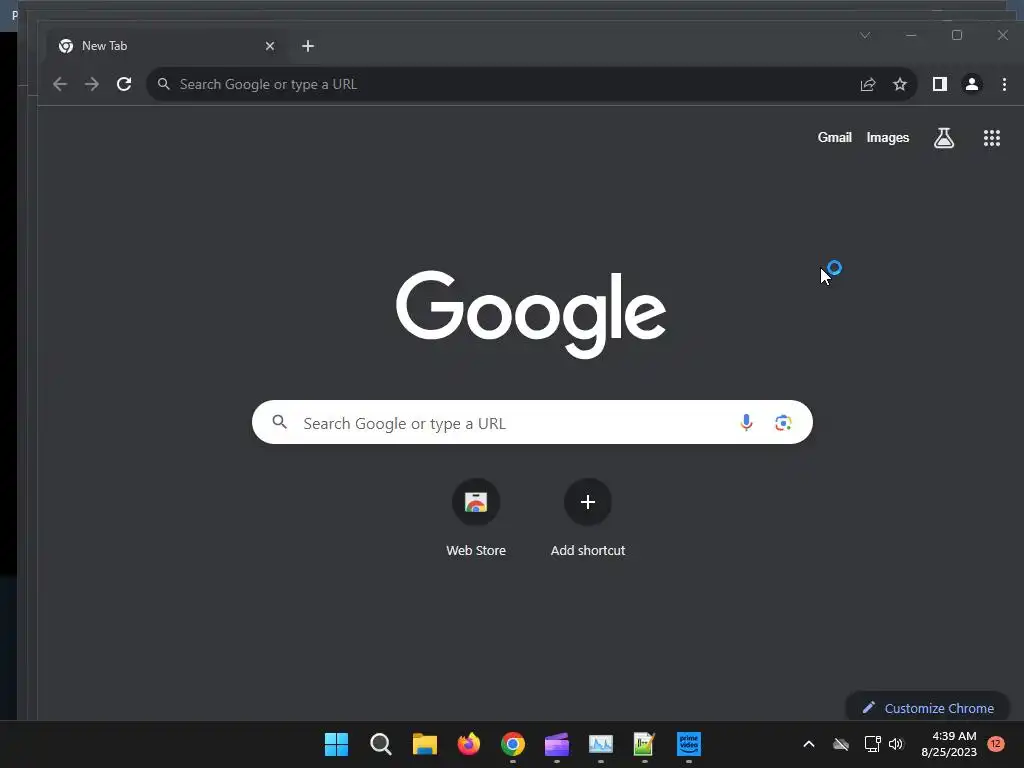Start voice search with the microphone icon
This screenshot has width=1024, height=768.
tap(746, 423)
